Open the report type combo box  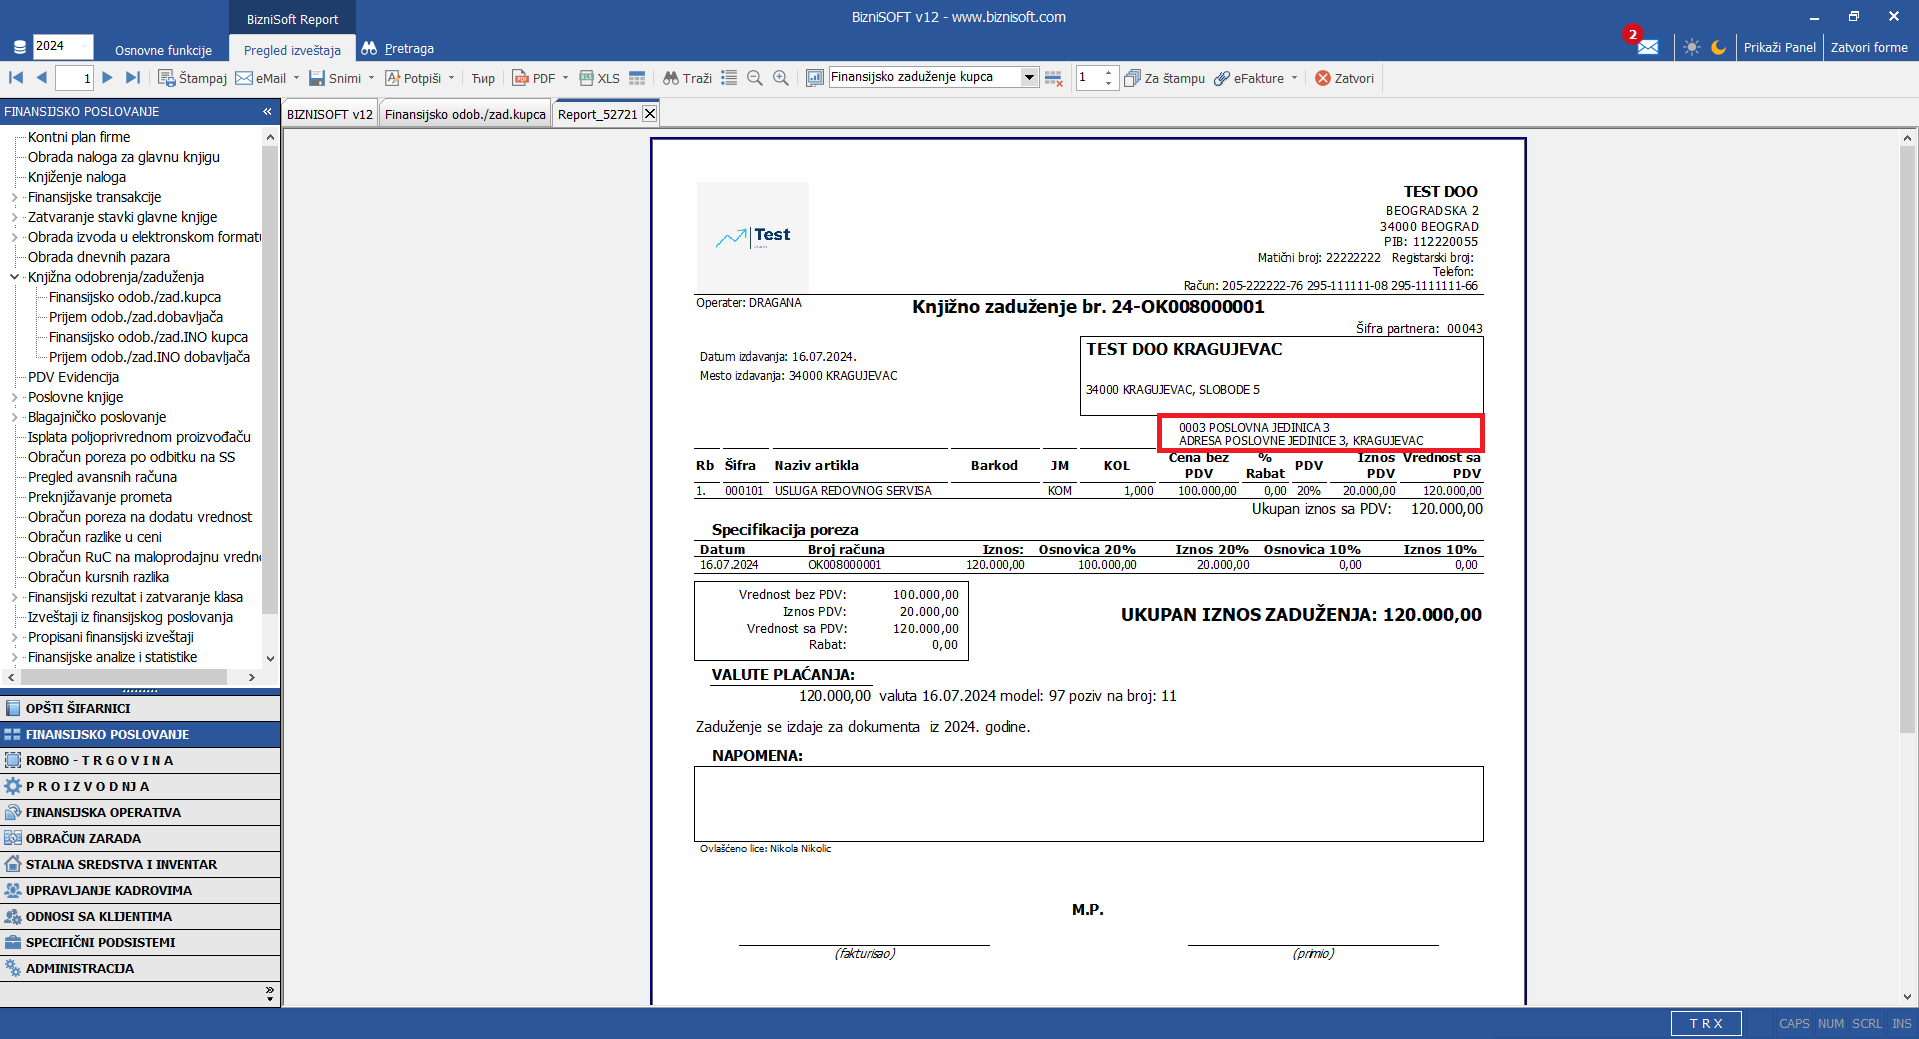(x=1029, y=77)
